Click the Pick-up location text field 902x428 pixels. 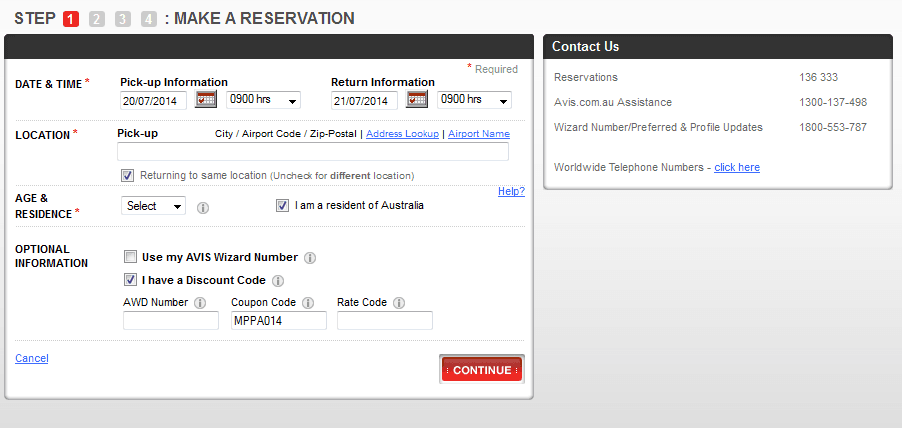coord(313,152)
